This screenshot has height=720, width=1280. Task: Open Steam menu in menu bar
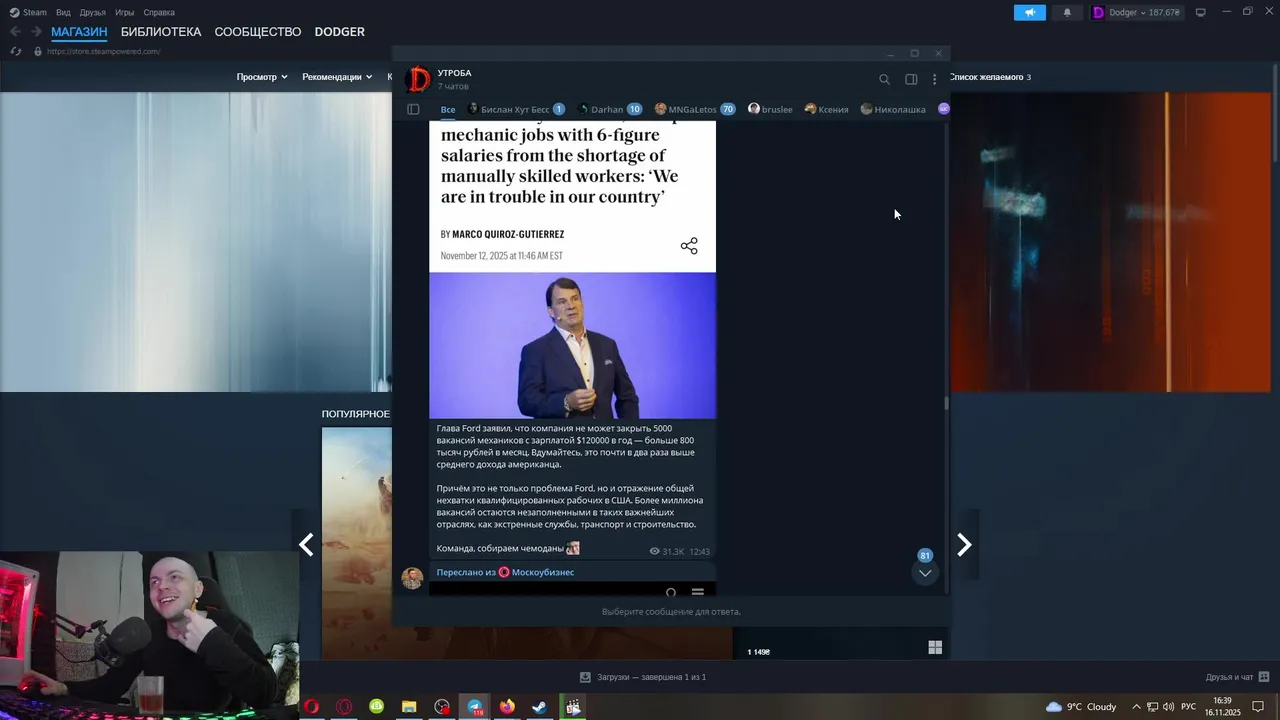point(28,12)
